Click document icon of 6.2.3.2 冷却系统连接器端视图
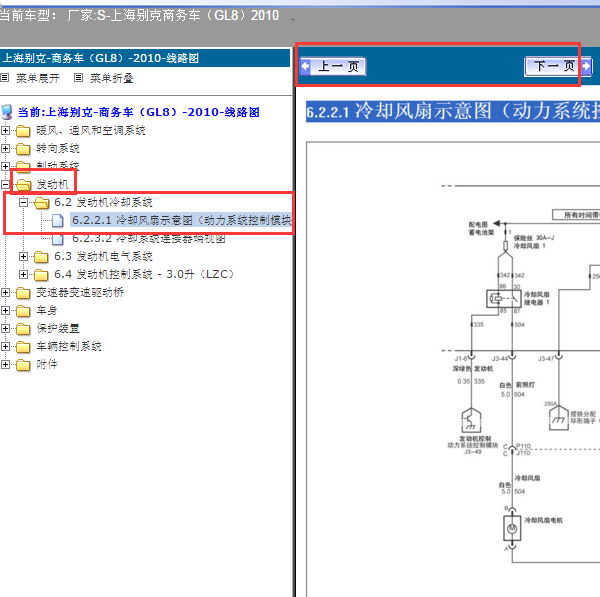 (58, 239)
